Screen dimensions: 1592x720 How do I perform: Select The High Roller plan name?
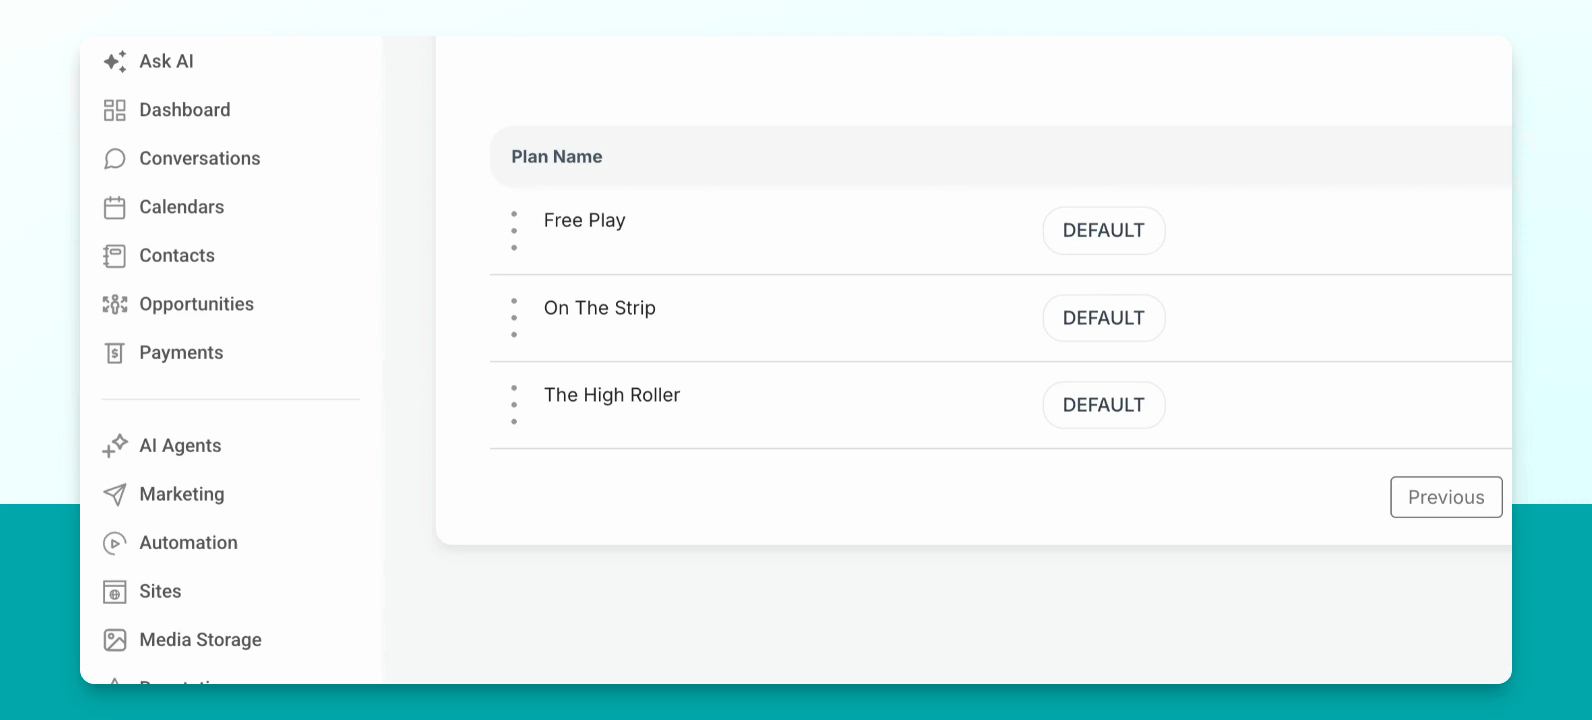point(612,395)
